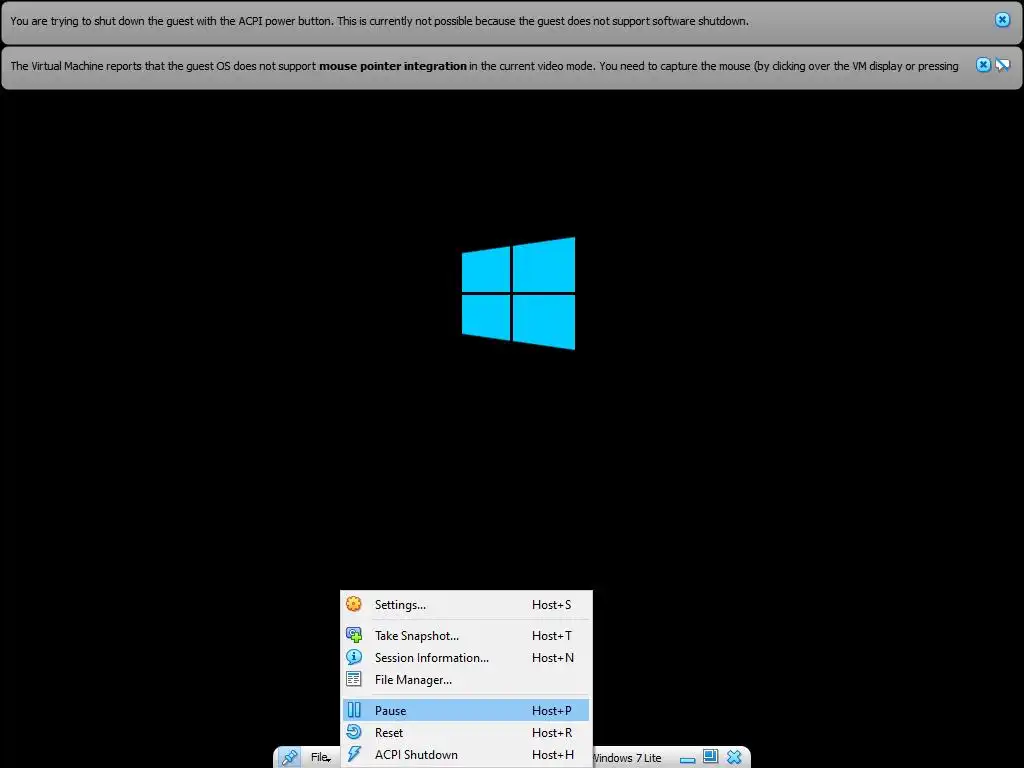This screenshot has height=768, width=1024.
Task: Choose ACPI Shutdown entry
Action: pyautogui.click(x=466, y=755)
